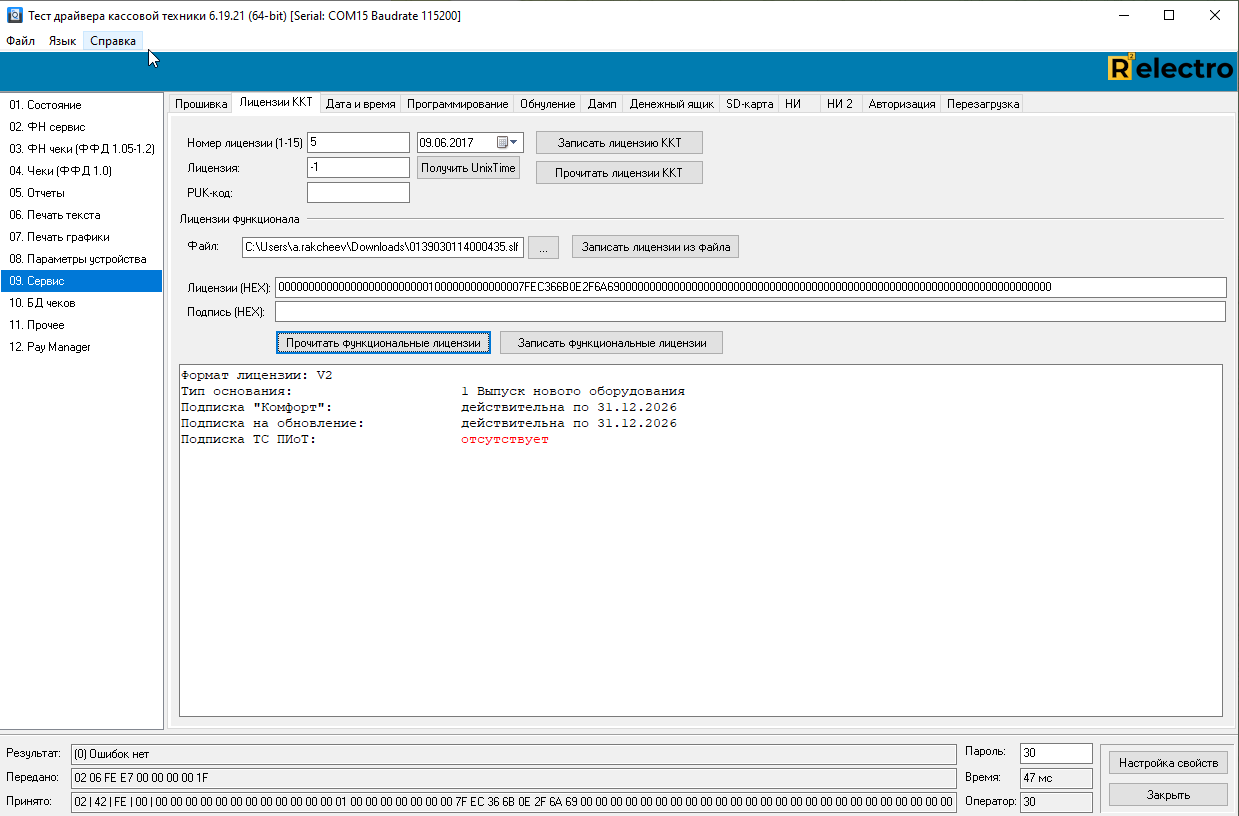The height and width of the screenshot is (816, 1239).
Task: Open Настройка свойств settings button
Action: tap(1168, 763)
